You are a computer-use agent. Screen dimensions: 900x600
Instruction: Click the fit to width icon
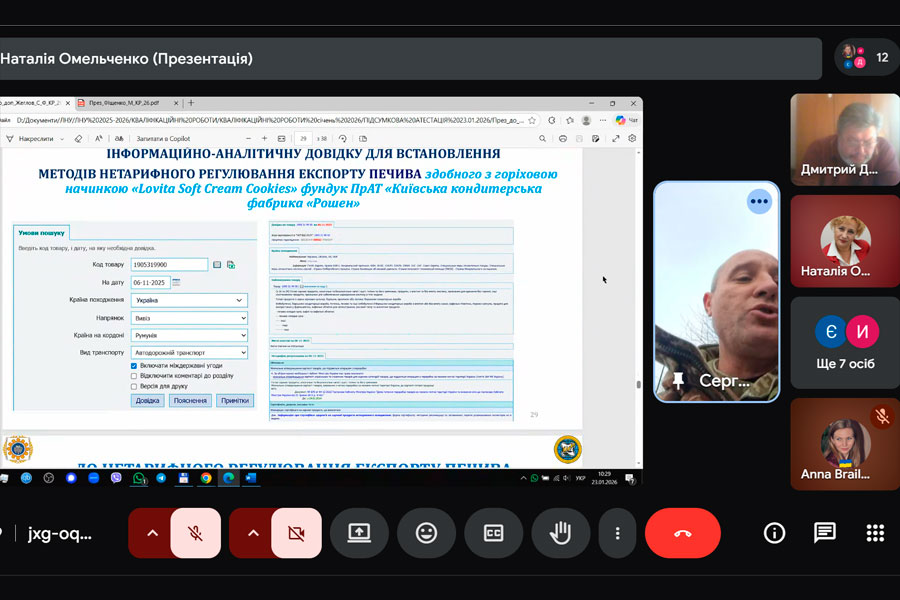point(281,139)
